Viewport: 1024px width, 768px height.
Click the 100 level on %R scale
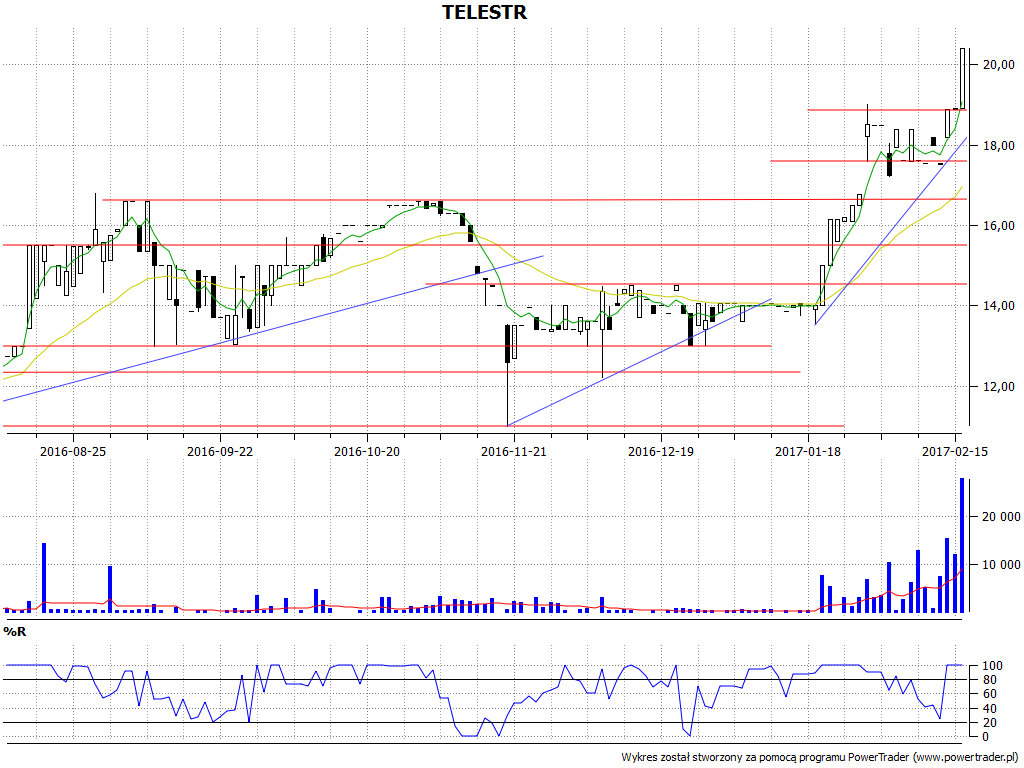[x=992, y=666]
